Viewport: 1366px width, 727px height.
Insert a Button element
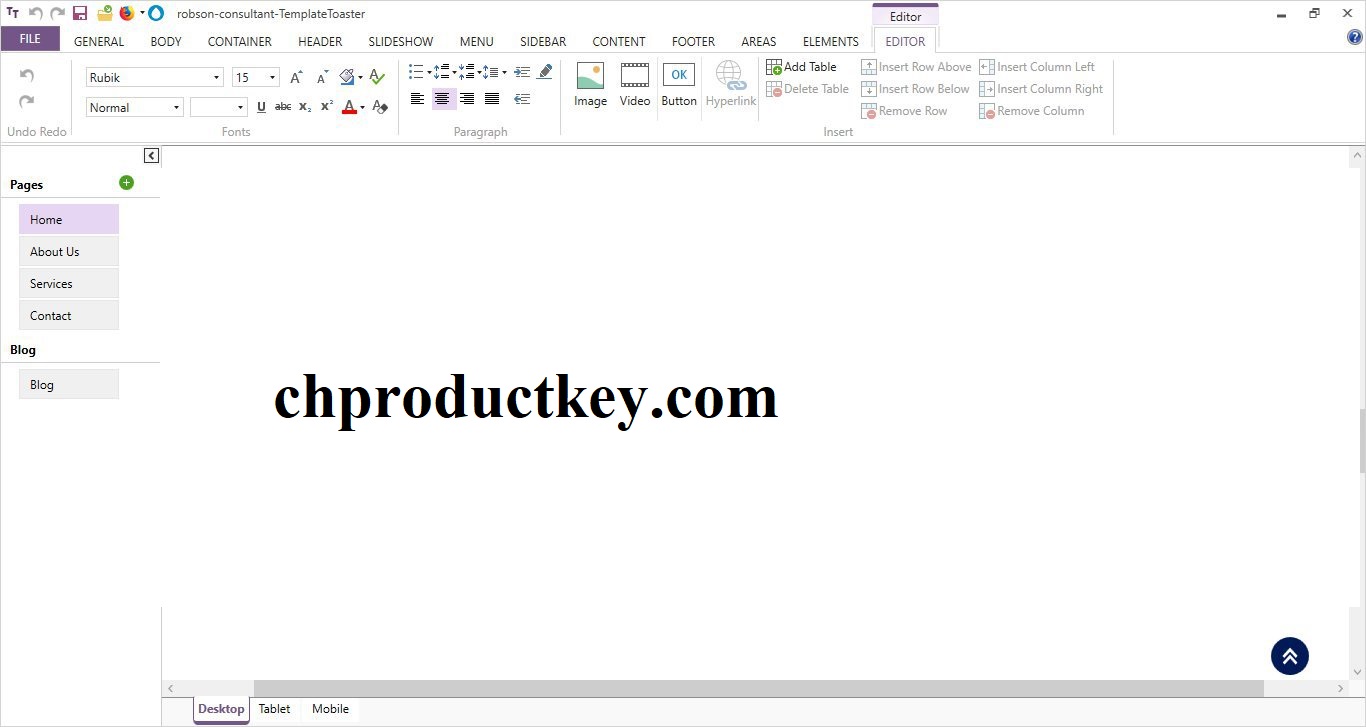click(679, 85)
